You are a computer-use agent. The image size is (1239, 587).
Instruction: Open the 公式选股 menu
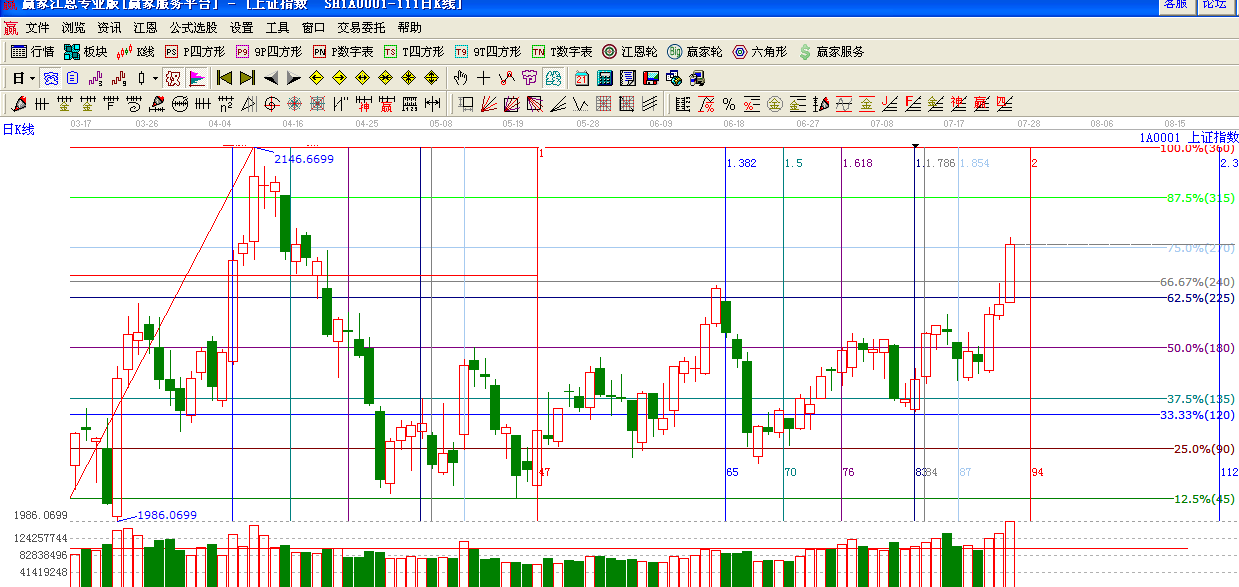(193, 28)
